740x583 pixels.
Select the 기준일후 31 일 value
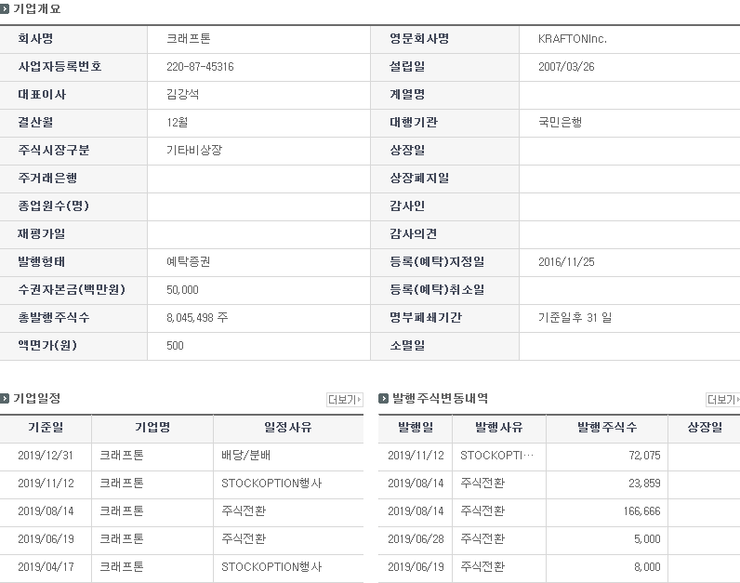(575, 317)
